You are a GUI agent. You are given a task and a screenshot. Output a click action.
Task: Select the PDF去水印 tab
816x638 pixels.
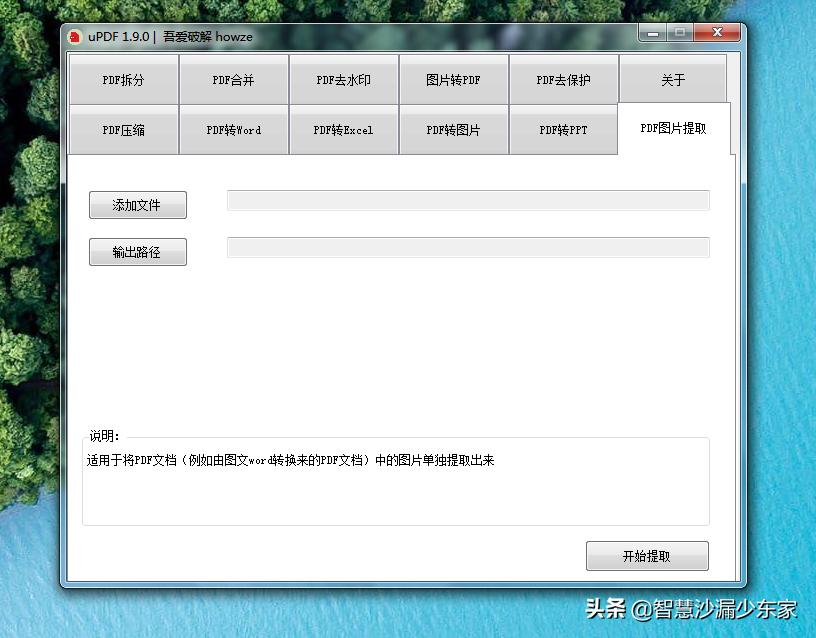coord(343,80)
